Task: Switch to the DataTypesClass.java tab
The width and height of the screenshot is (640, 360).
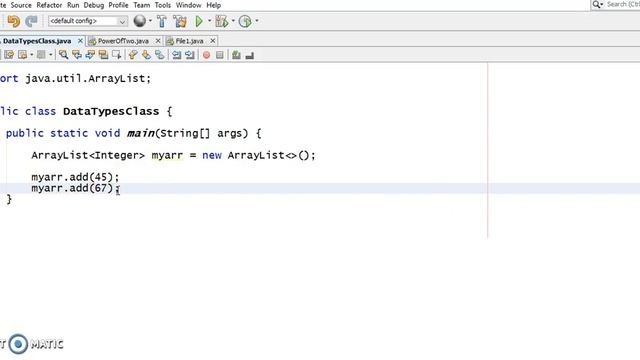Action: 37,41
